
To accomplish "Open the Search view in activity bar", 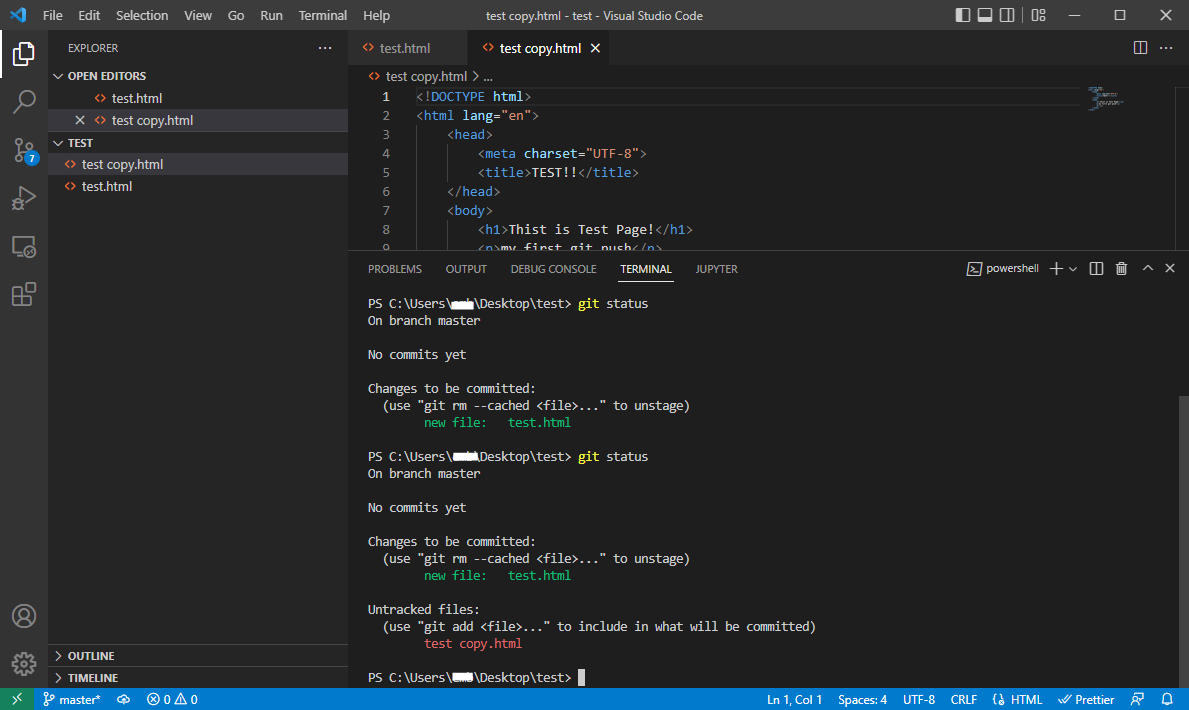I will (24, 101).
